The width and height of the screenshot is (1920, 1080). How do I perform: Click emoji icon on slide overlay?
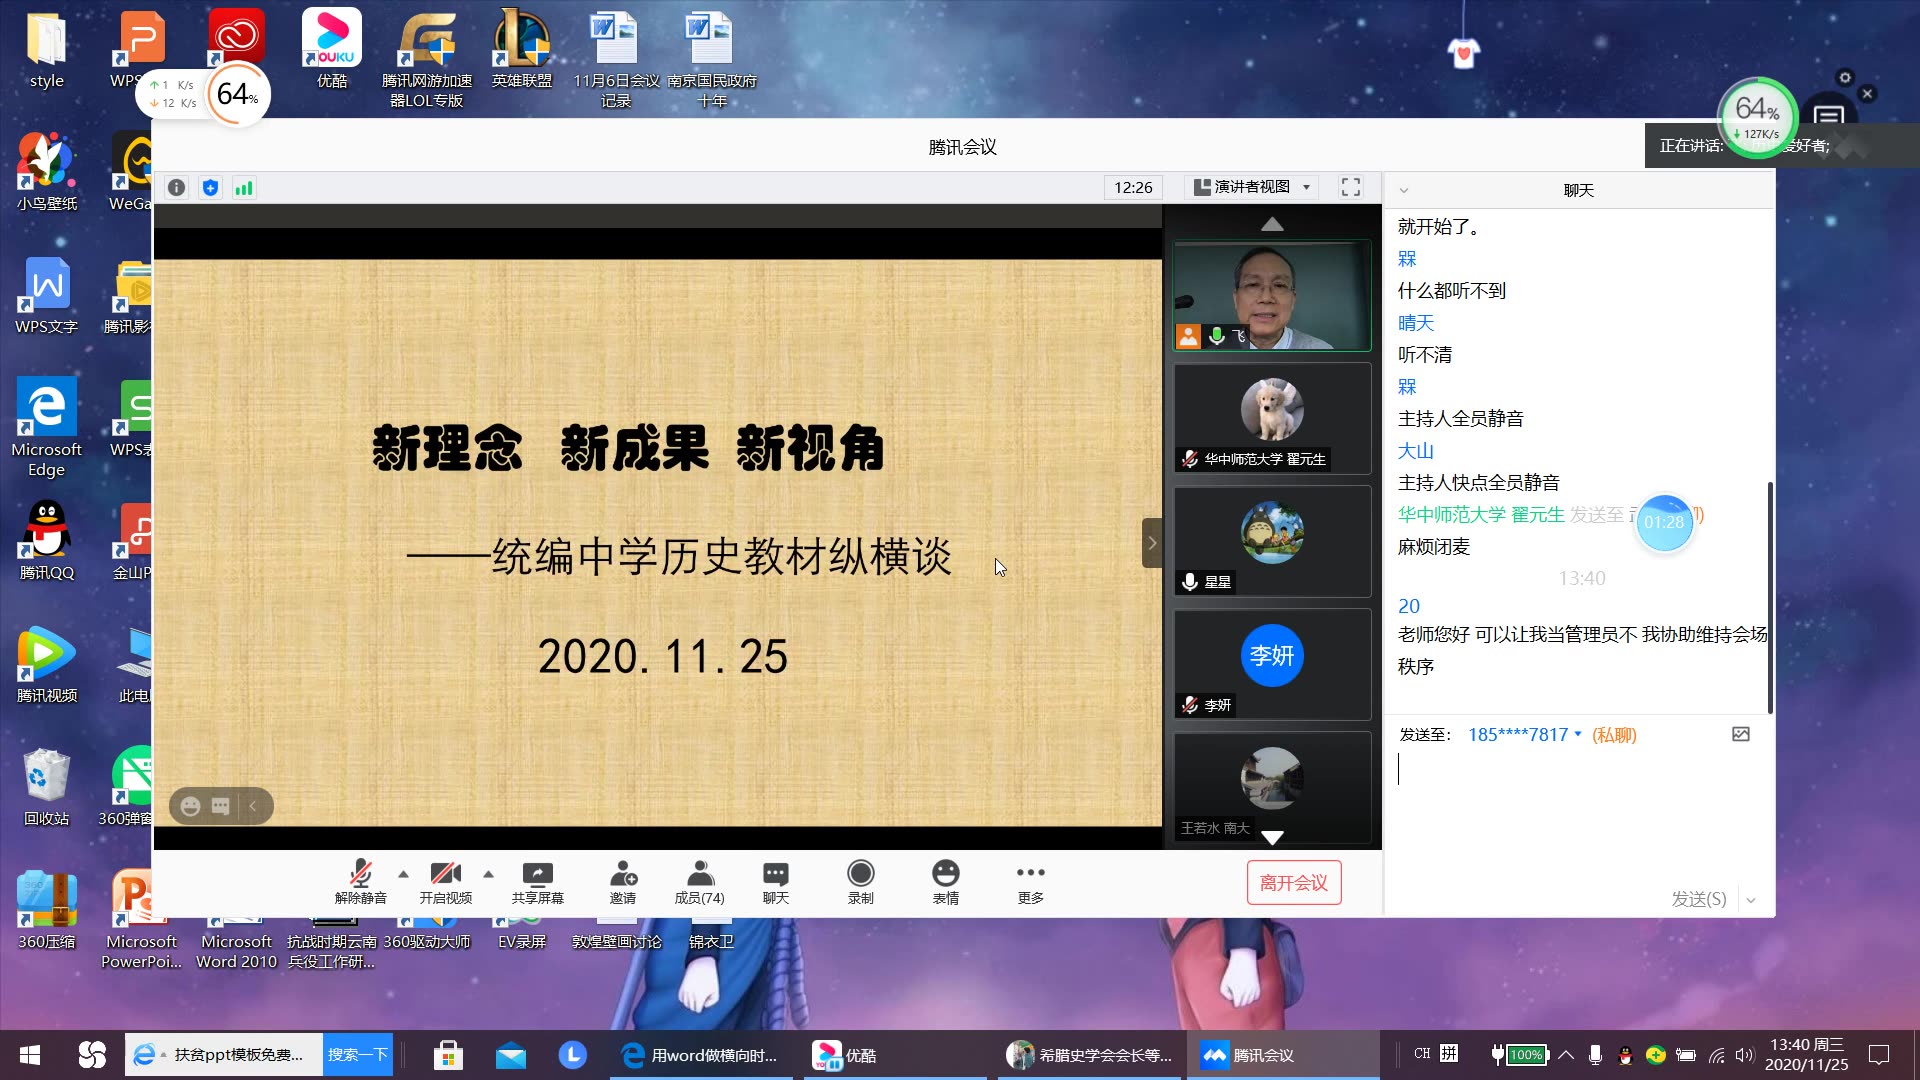(x=191, y=806)
